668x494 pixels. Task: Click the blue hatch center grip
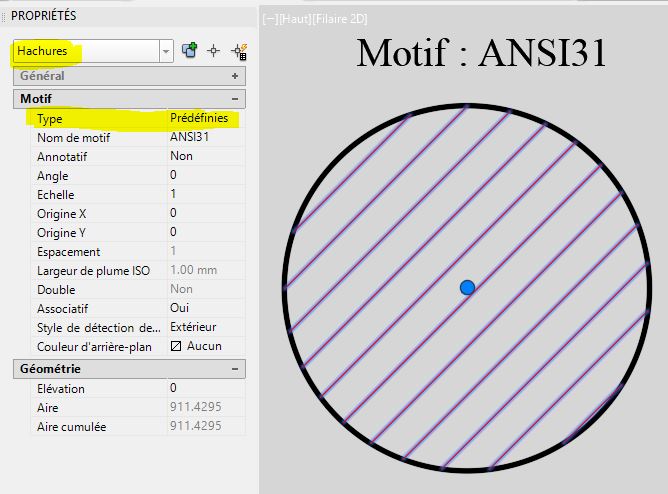tap(467, 287)
